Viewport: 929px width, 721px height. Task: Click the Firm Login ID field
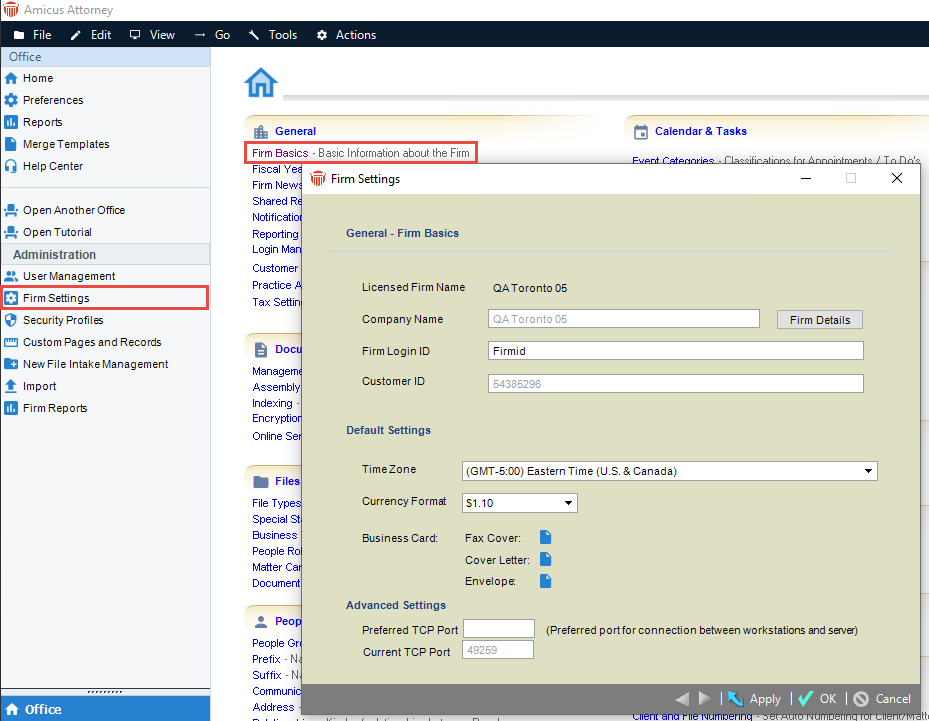(675, 351)
